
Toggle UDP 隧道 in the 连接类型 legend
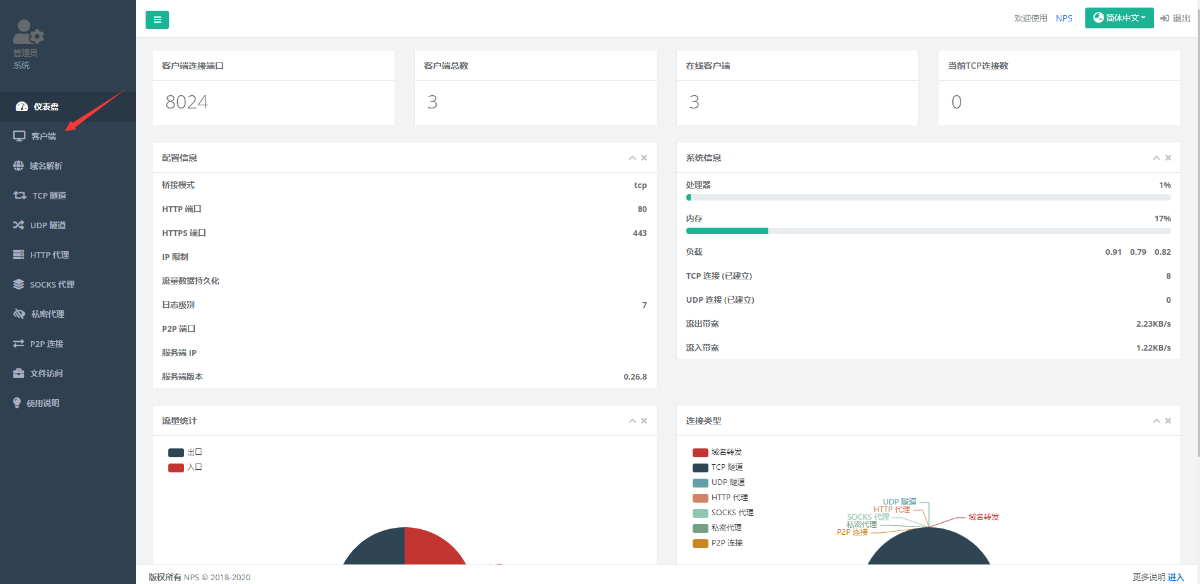coord(718,482)
